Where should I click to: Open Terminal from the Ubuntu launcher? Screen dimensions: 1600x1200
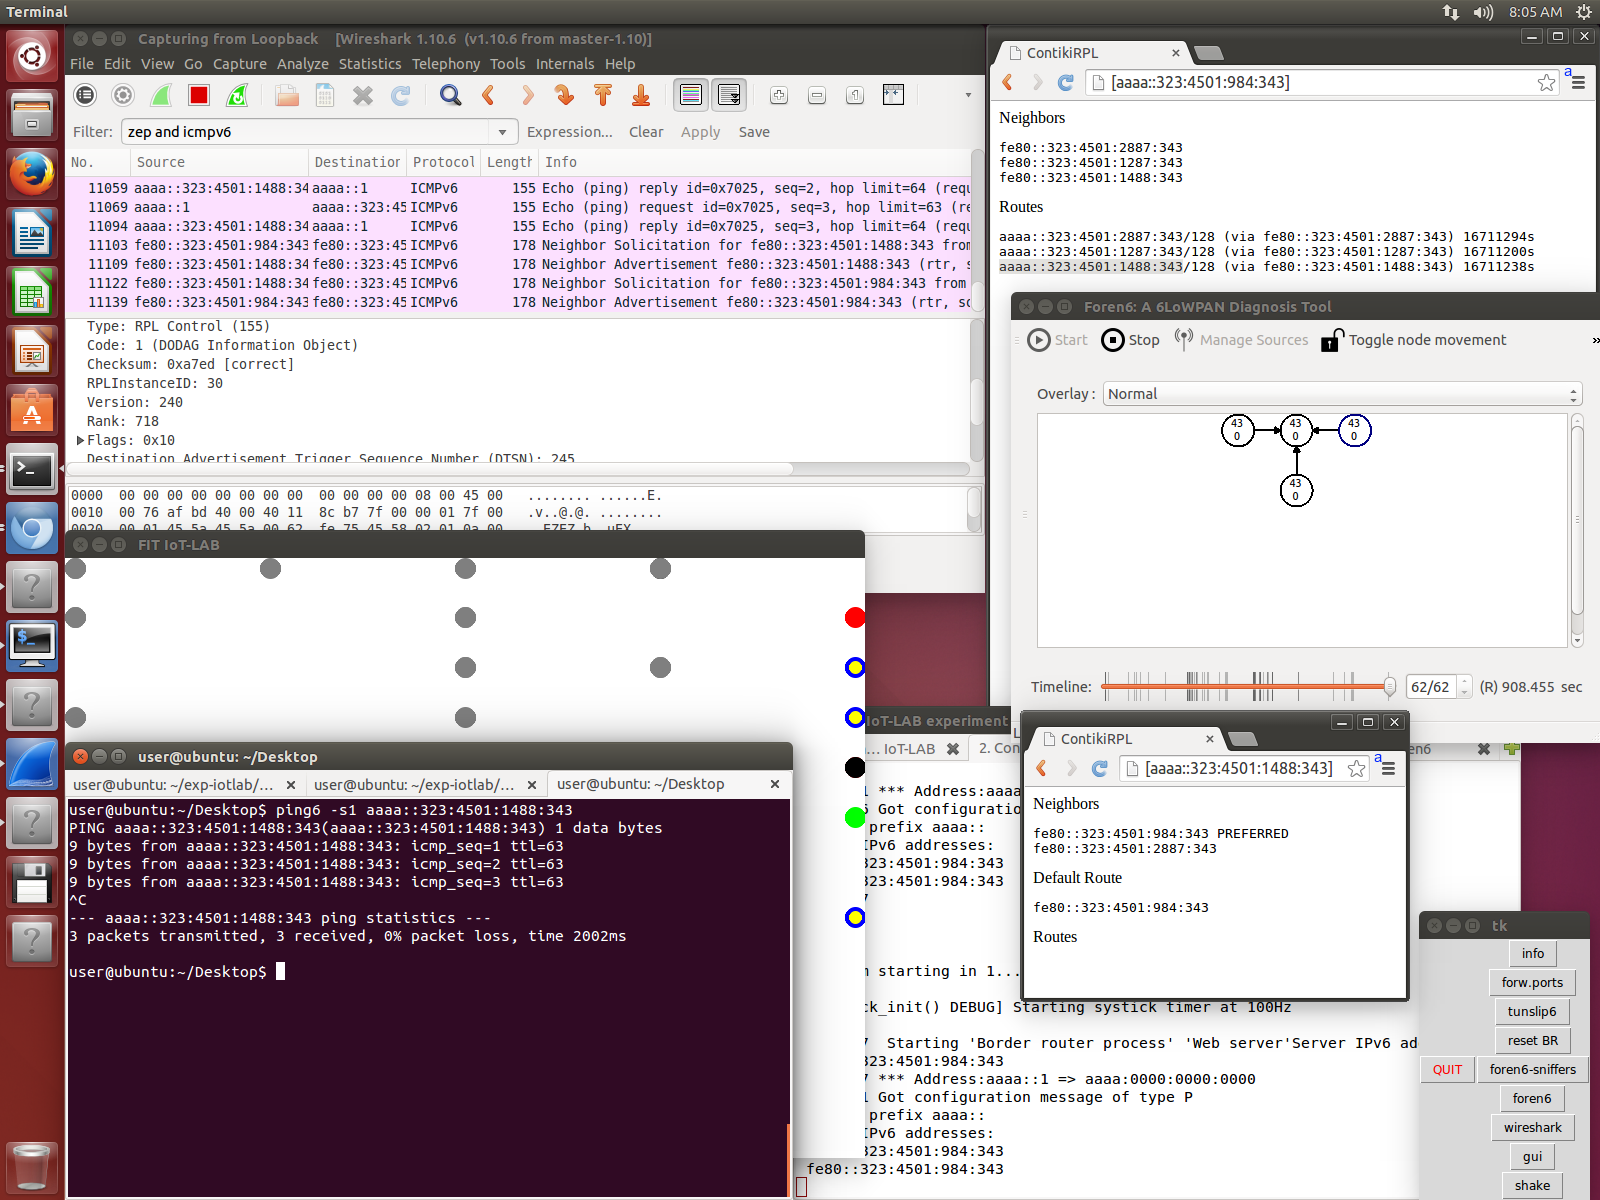(32, 469)
